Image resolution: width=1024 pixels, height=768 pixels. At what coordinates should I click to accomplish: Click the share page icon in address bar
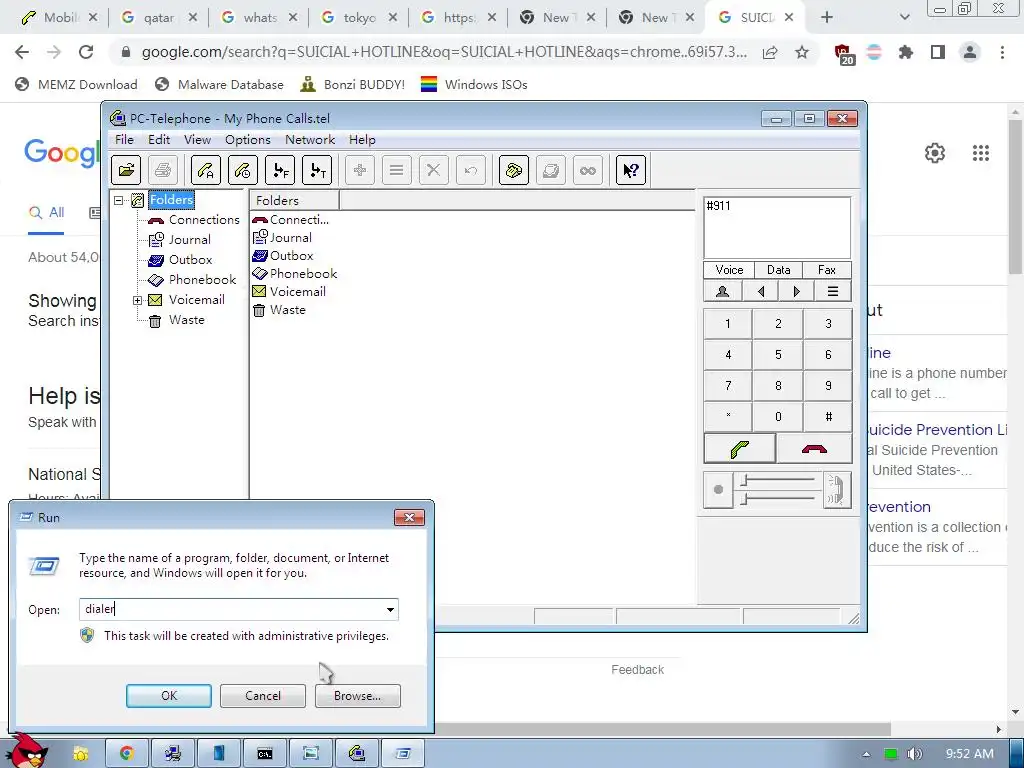770,52
